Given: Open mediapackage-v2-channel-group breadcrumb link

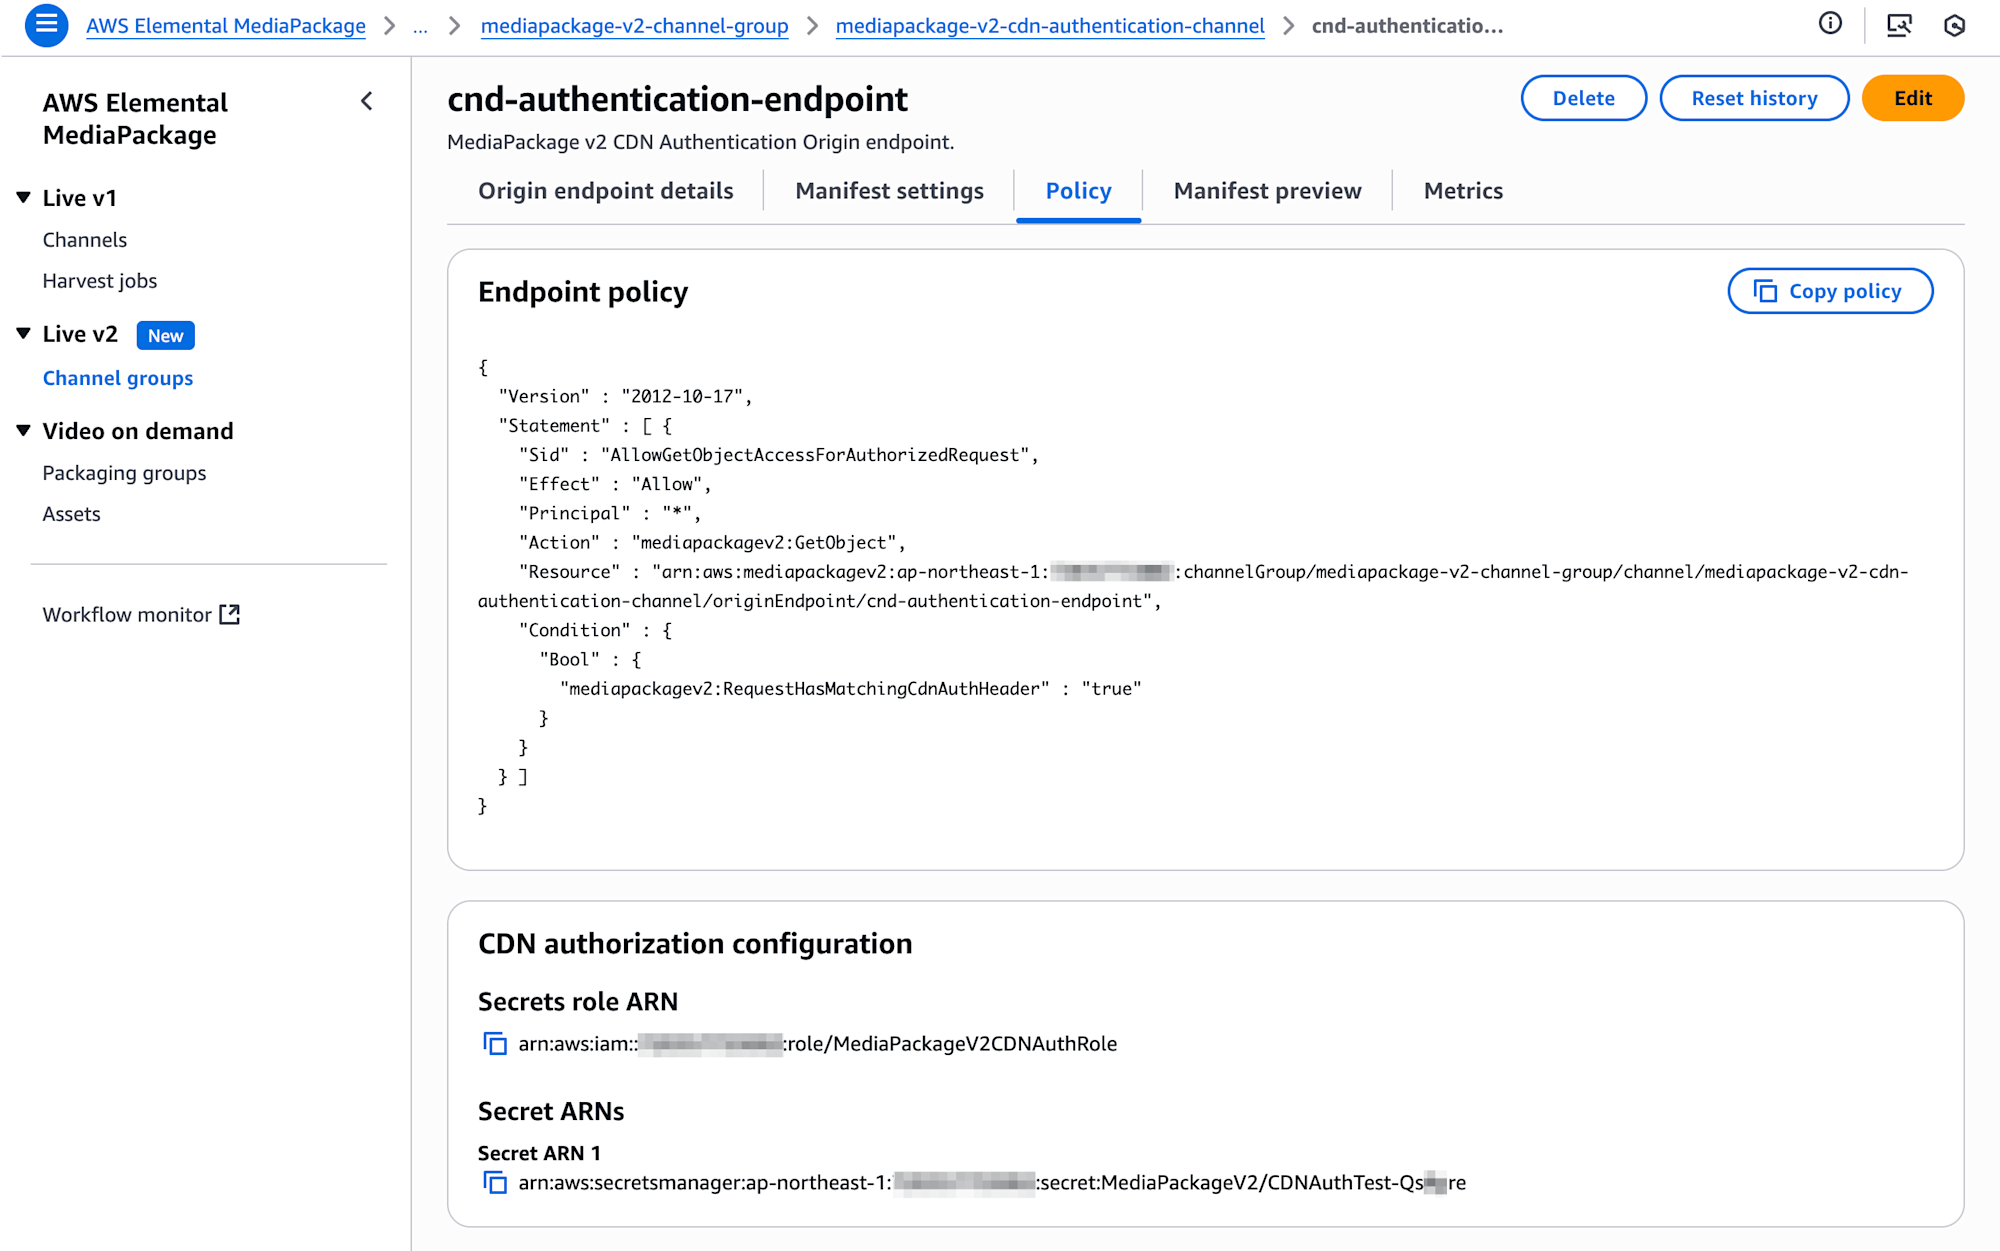Looking at the screenshot, I should tap(634, 27).
